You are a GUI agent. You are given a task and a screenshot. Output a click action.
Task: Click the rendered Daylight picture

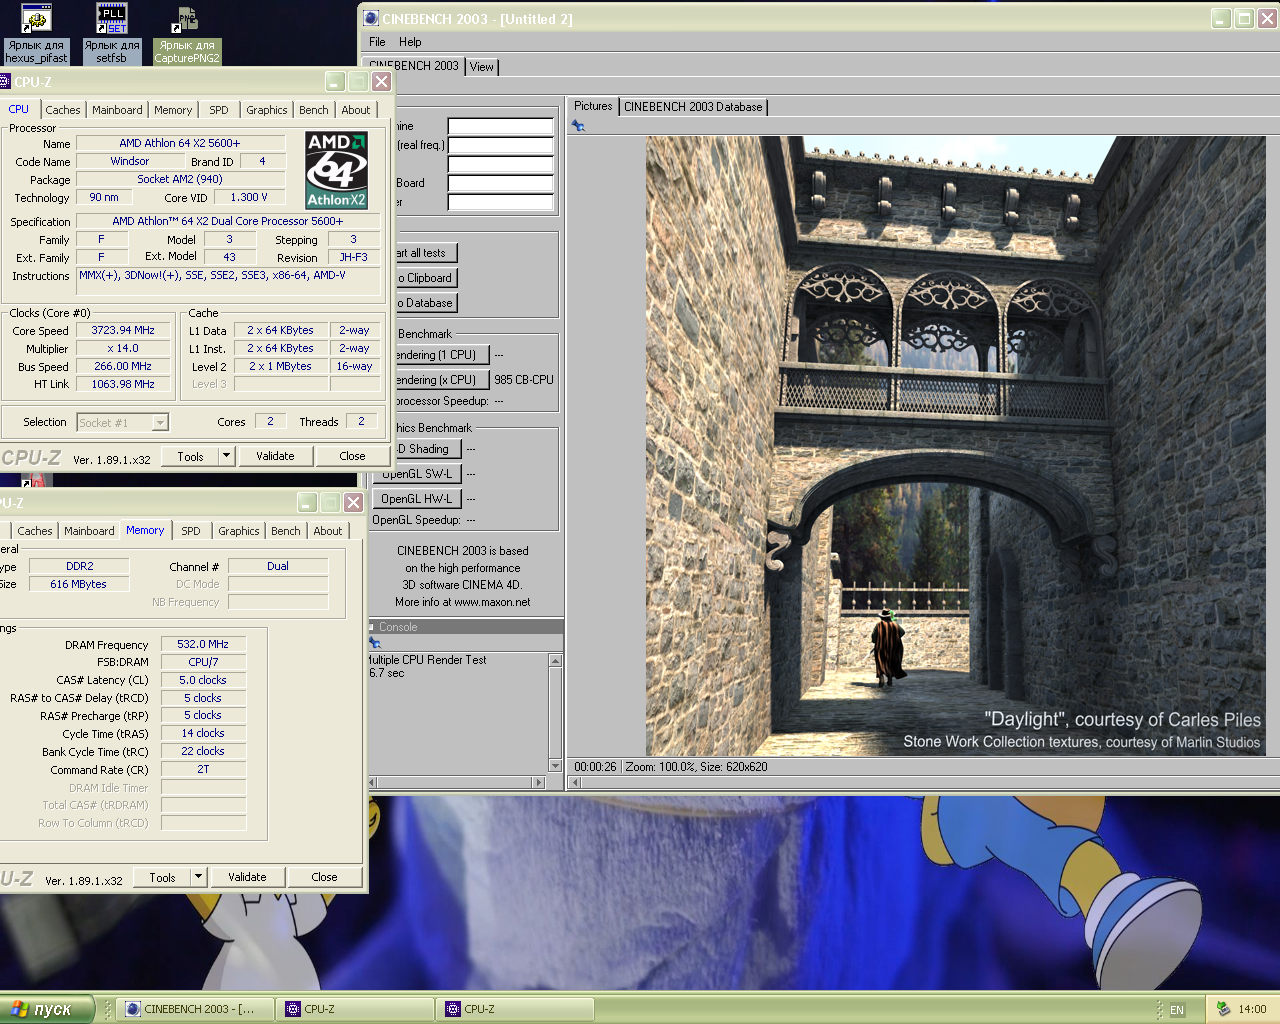tap(955, 446)
